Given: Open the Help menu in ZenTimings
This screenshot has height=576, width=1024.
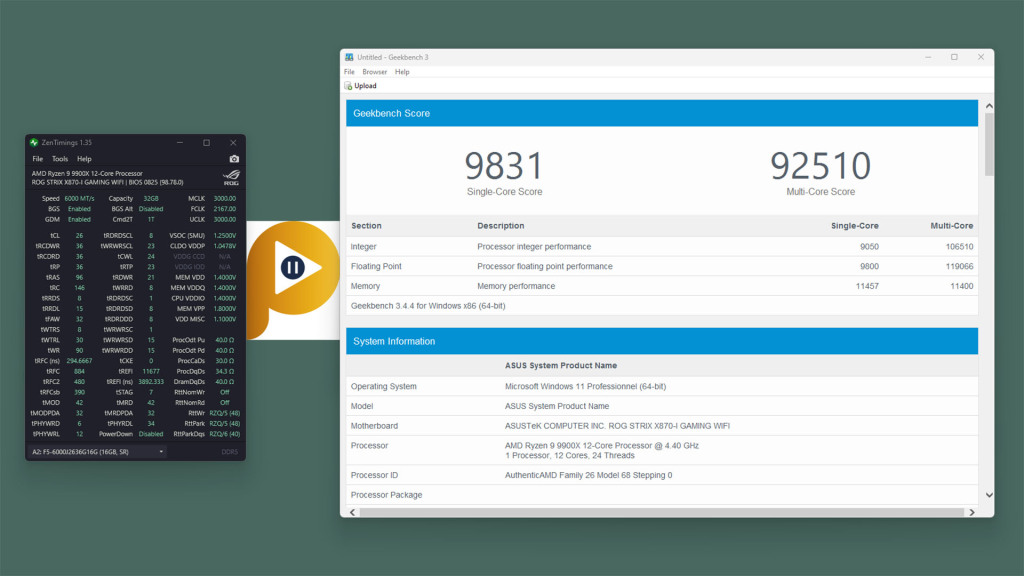Looking at the screenshot, I should tap(84, 159).
